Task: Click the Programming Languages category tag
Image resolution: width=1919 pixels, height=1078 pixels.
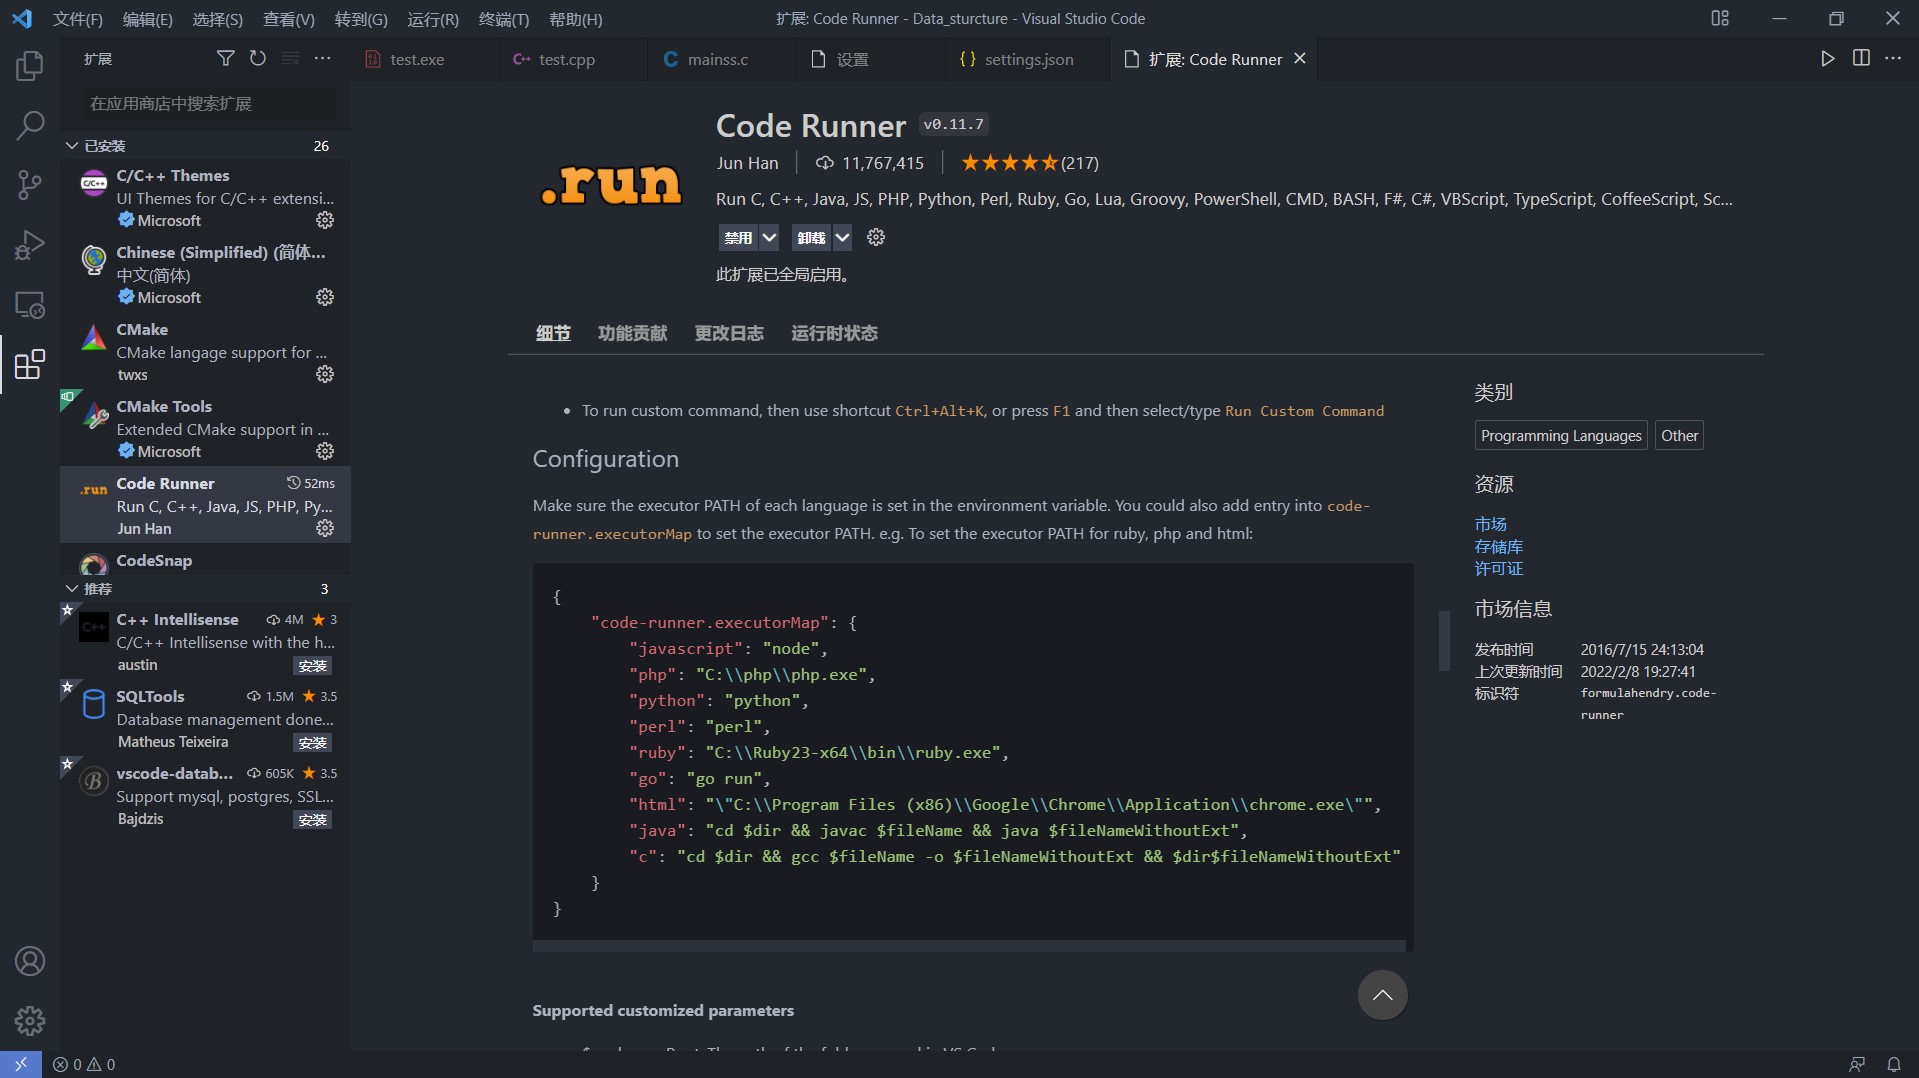Action: coord(1561,435)
